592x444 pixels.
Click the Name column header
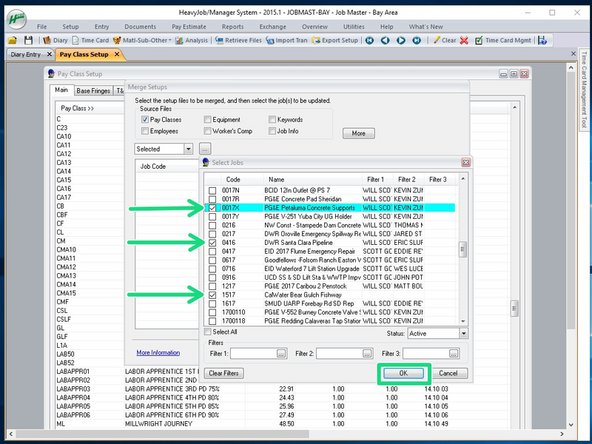click(x=276, y=179)
